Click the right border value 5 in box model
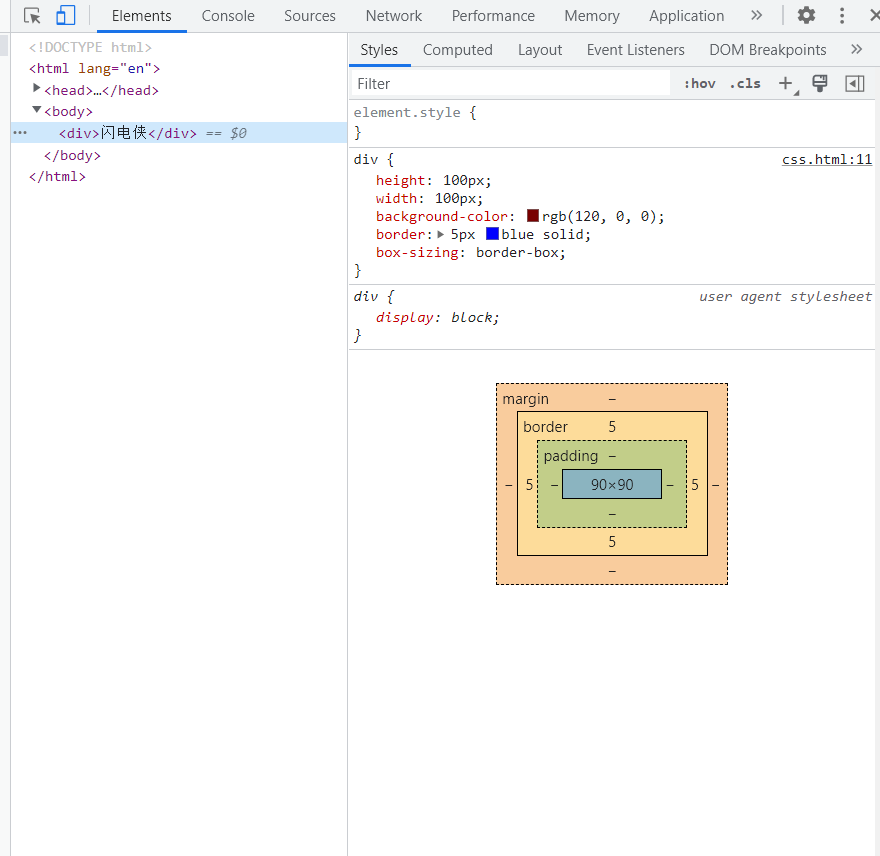Screen dimensions: 880x856 coord(695,484)
